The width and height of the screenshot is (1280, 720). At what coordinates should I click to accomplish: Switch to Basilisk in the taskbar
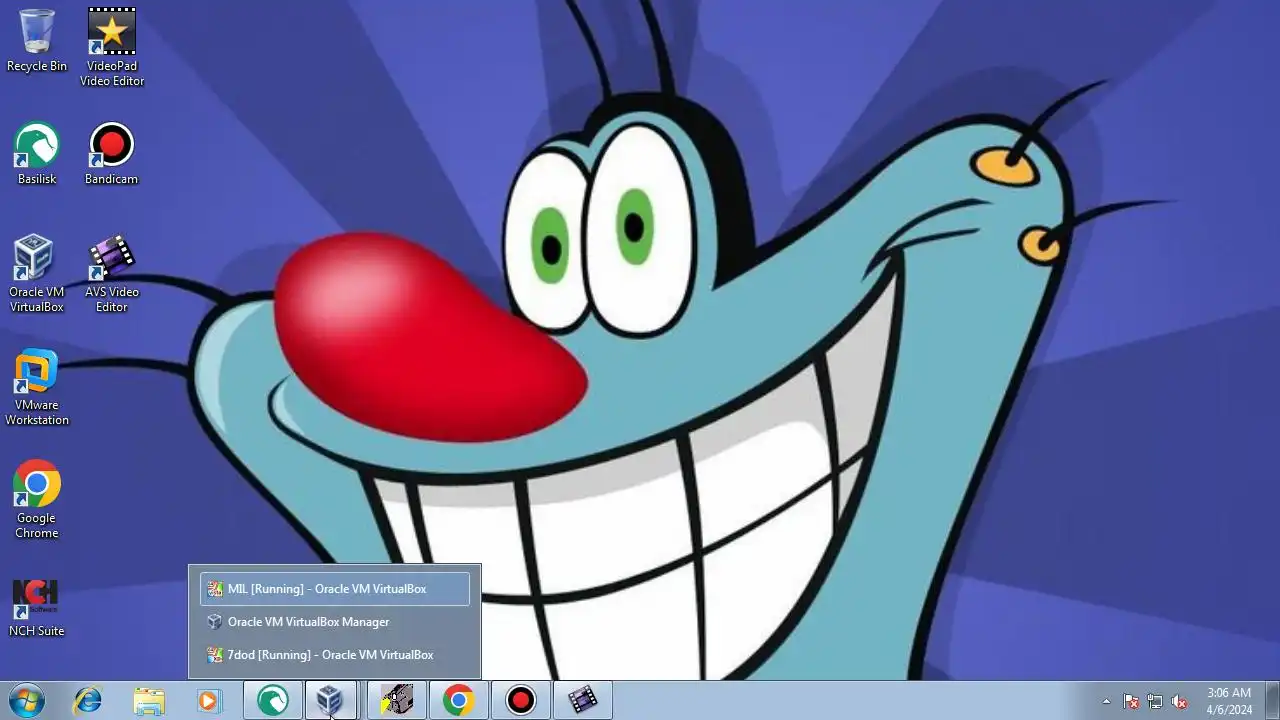[x=273, y=700]
